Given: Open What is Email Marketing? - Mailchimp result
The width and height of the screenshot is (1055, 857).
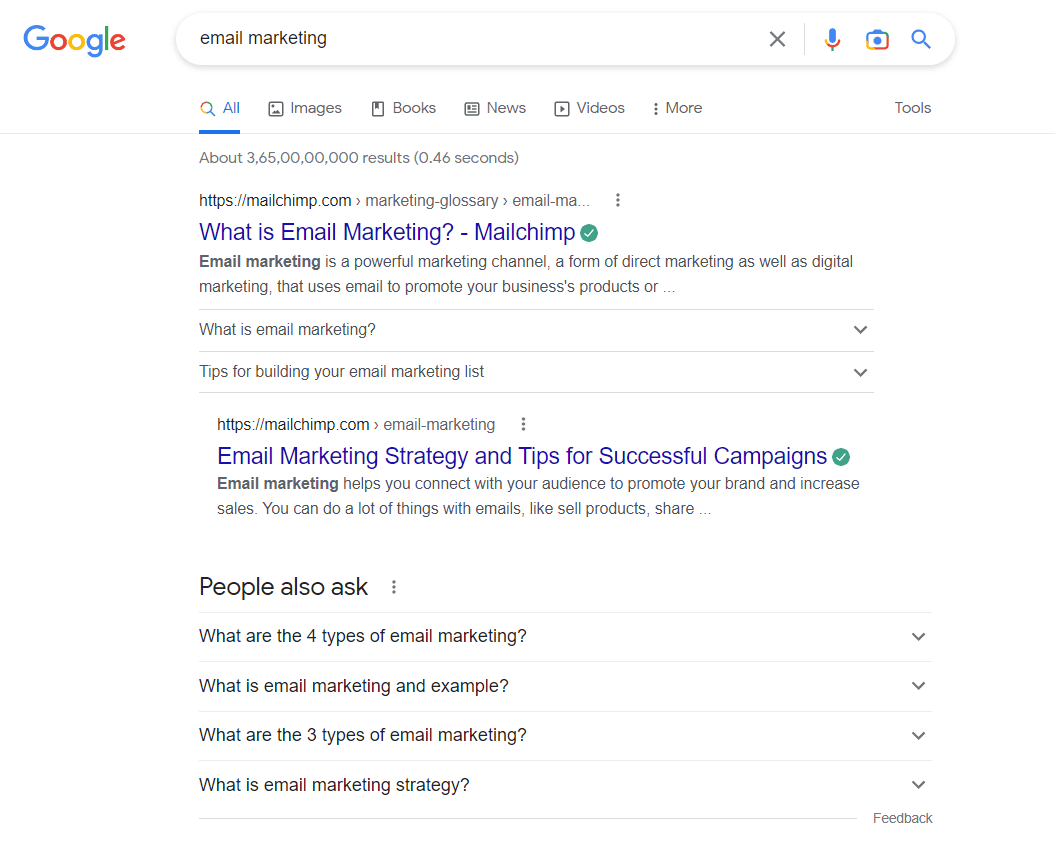Looking at the screenshot, I should [387, 232].
